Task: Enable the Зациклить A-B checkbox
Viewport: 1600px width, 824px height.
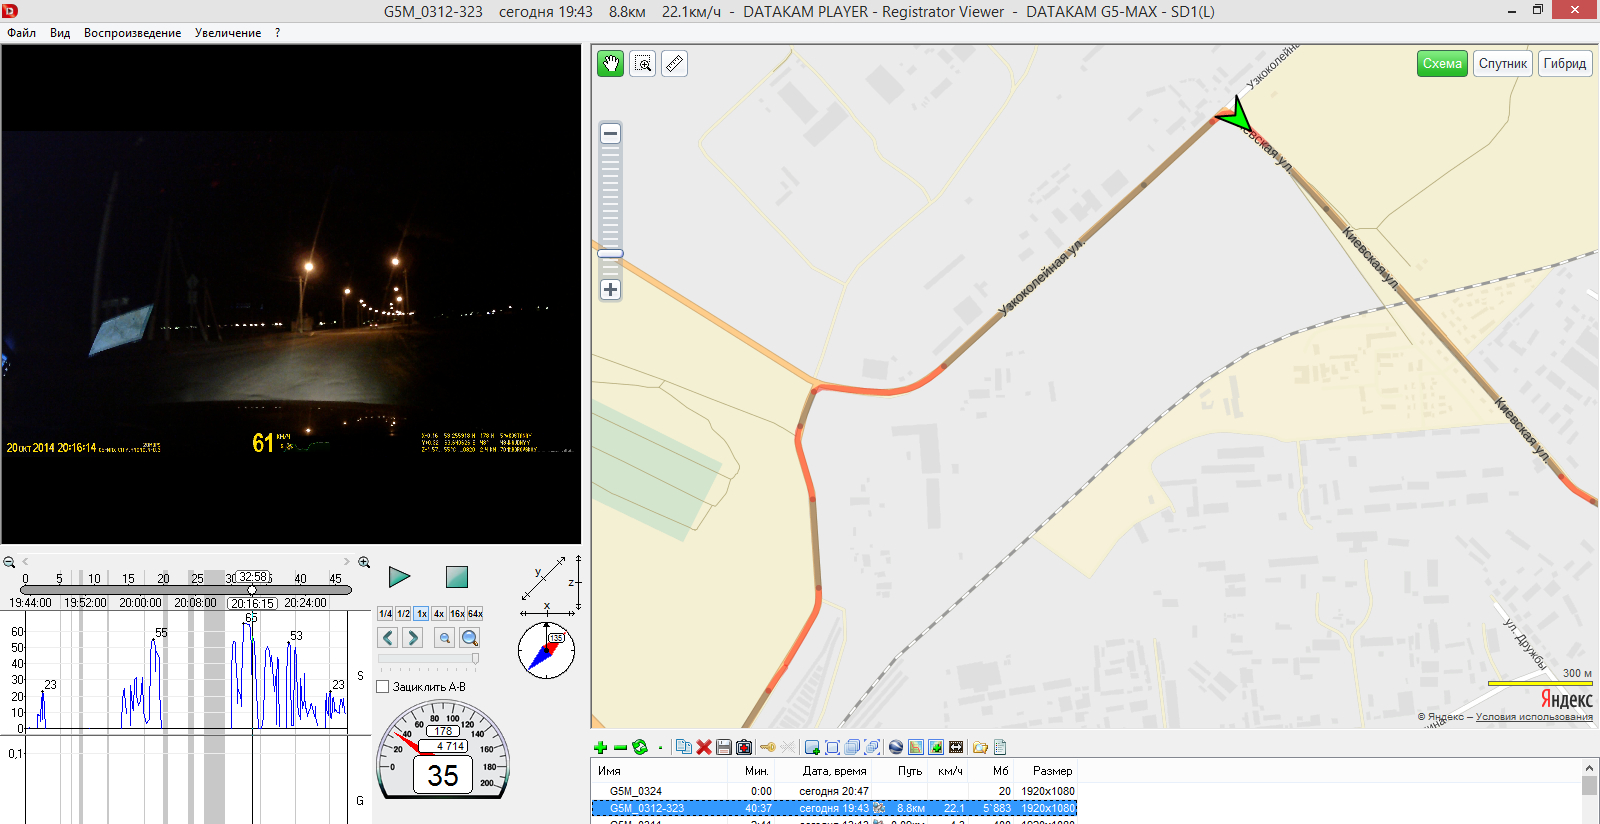Action: [383, 687]
